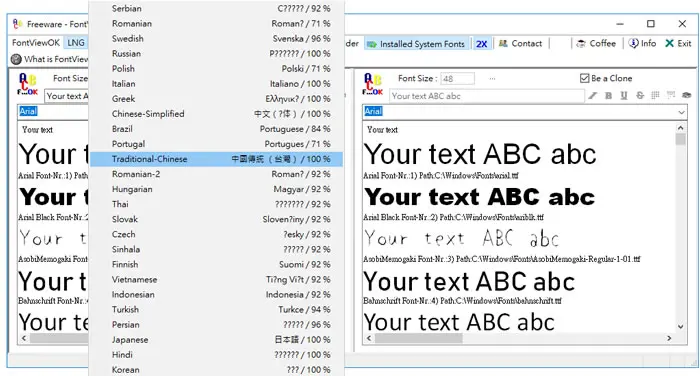Choose Japanese from the language list
Image resolution: width=700 pixels, height=376 pixels.
pyautogui.click(x=217, y=340)
